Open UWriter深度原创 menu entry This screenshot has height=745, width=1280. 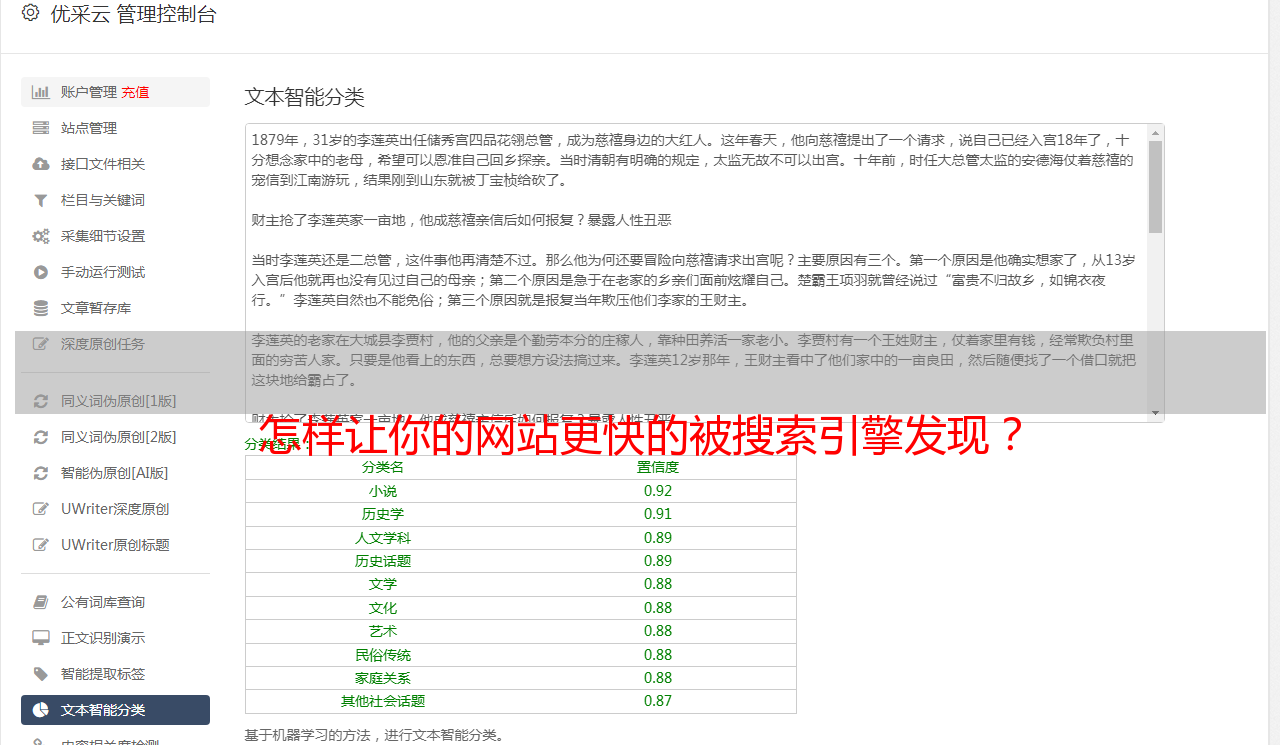pos(115,509)
